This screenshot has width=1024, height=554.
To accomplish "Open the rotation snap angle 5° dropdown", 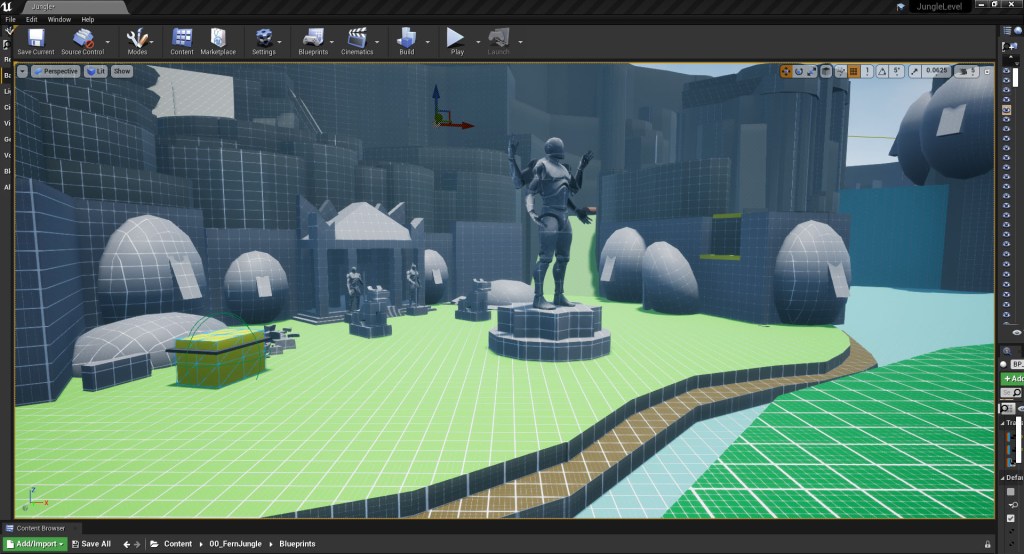I will 898,71.
